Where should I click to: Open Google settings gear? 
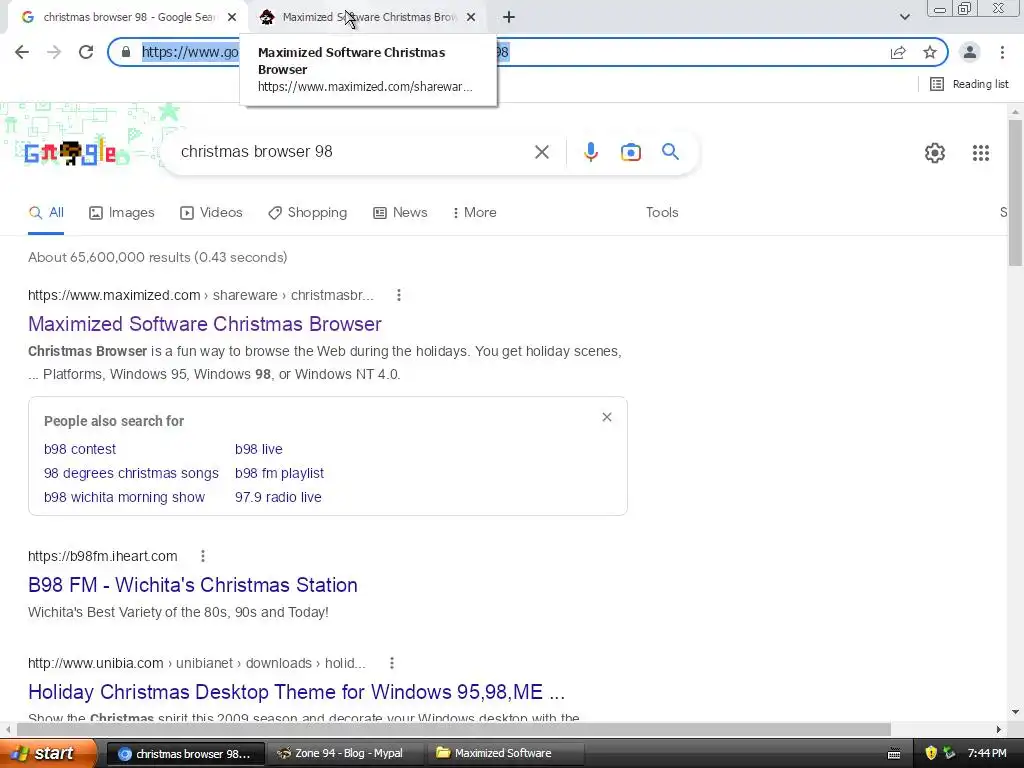pos(935,153)
